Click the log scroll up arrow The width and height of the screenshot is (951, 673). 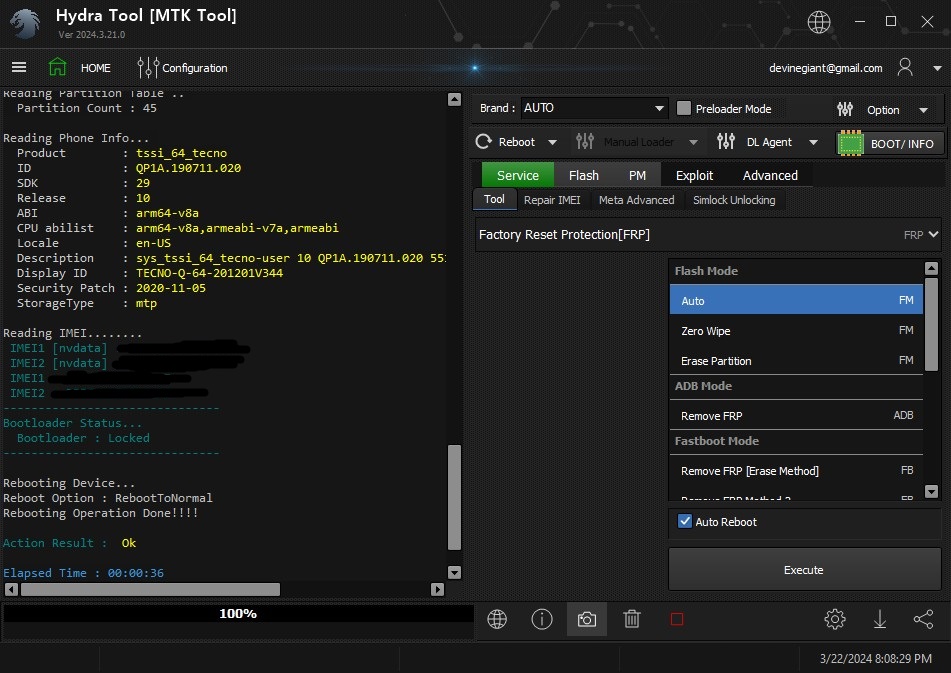[x=454, y=99]
